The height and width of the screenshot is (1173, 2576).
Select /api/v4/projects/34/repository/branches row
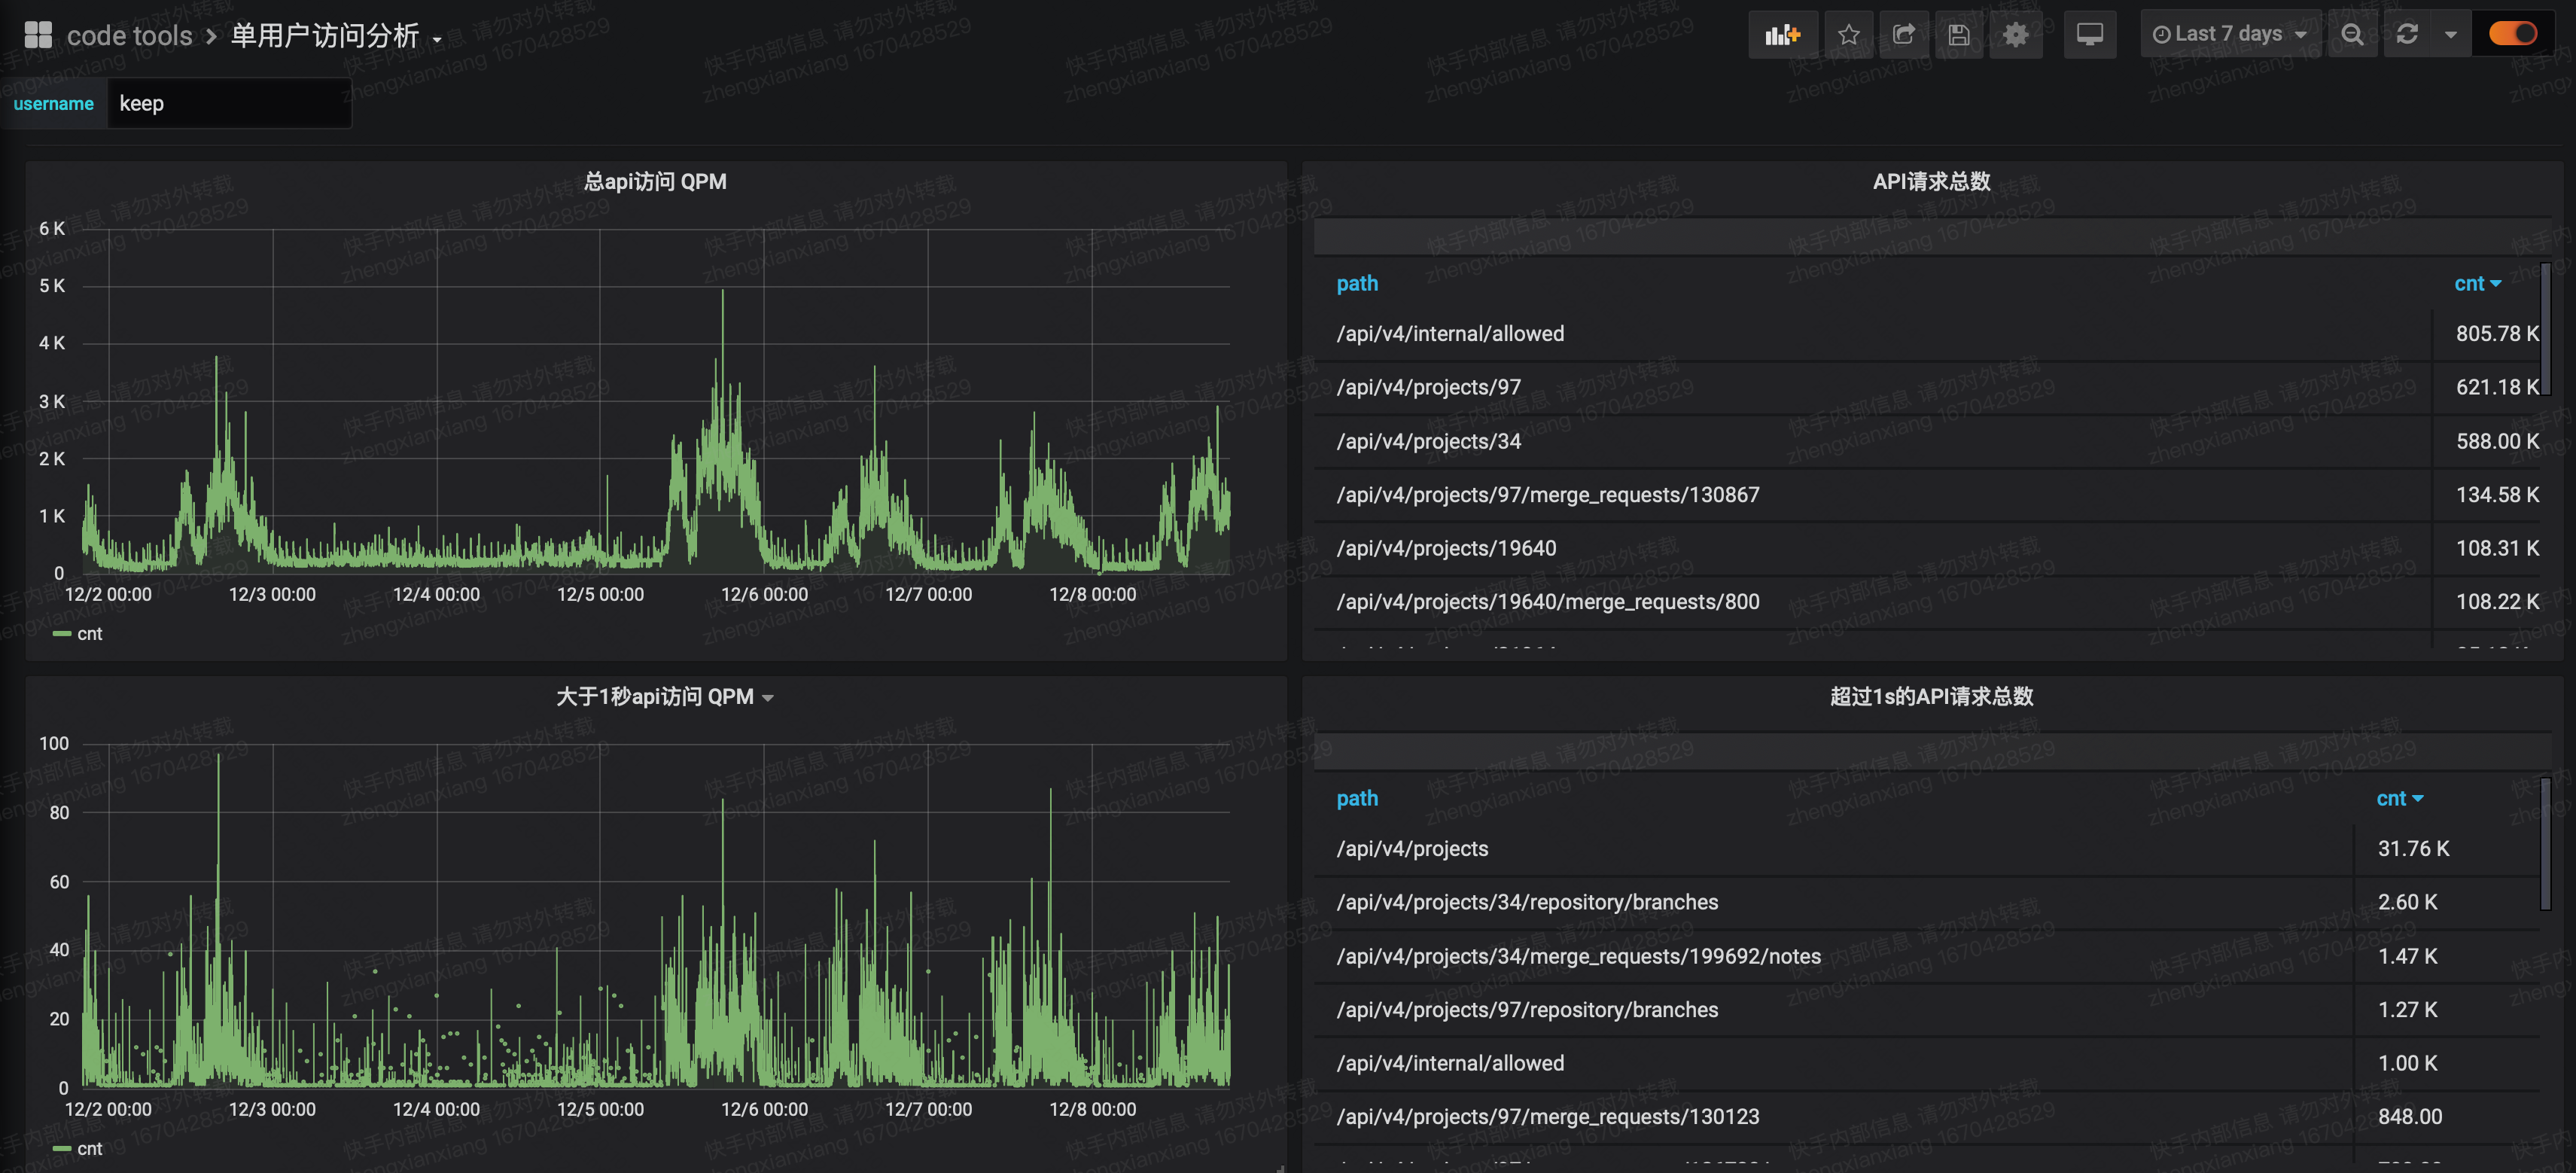1927,902
